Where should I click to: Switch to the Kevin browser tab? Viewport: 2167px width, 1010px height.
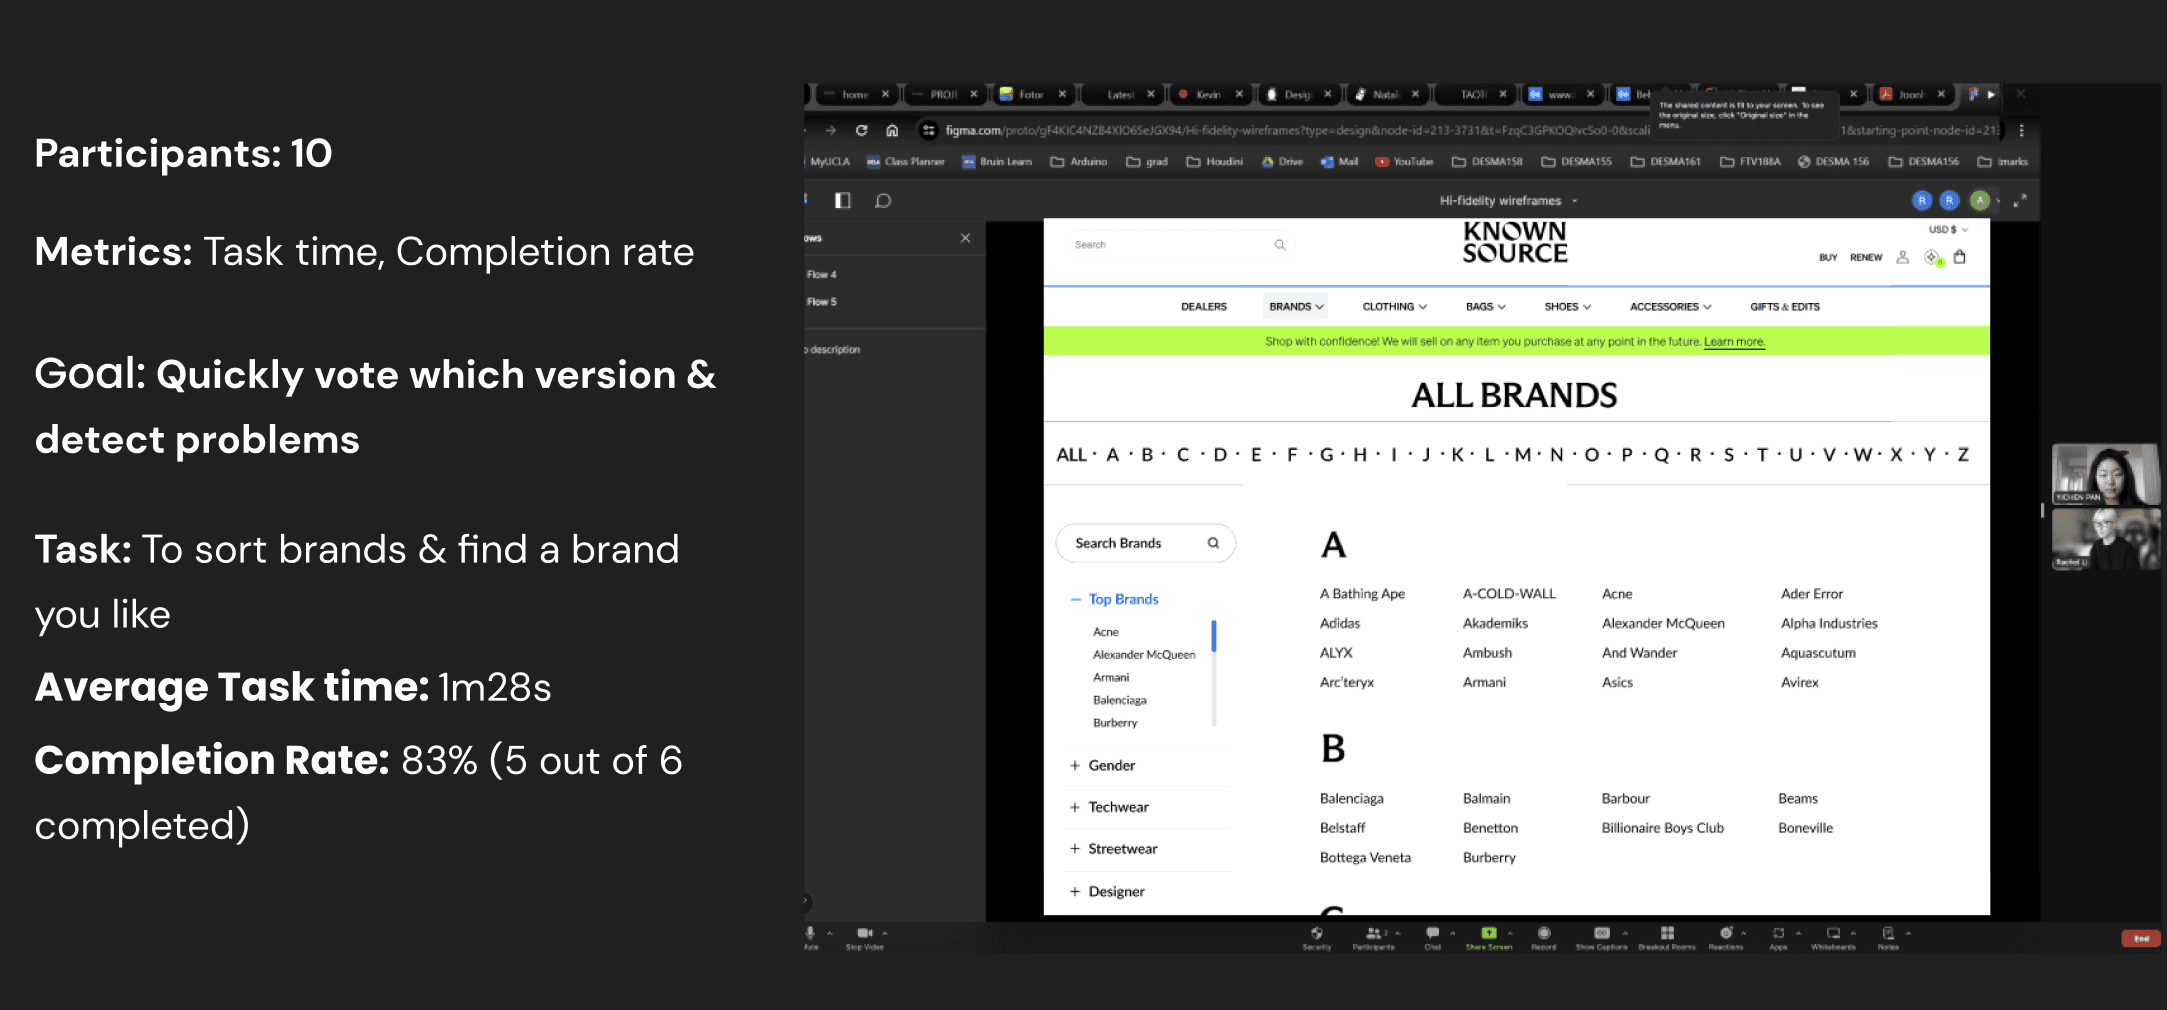pos(1209,94)
